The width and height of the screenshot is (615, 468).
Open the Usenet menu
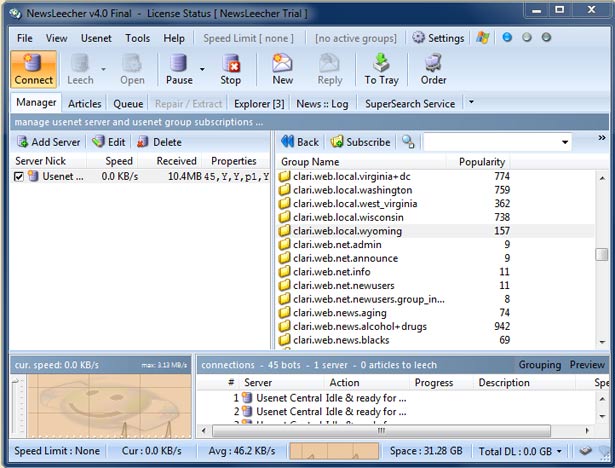96,38
